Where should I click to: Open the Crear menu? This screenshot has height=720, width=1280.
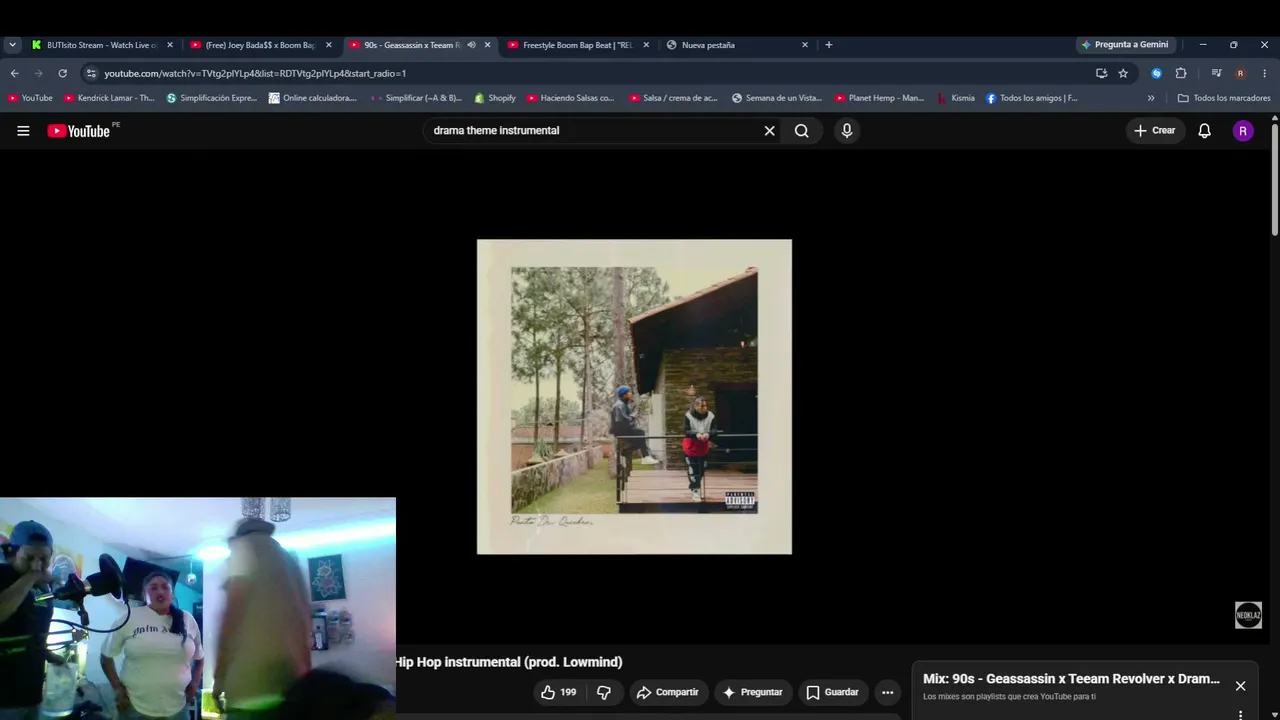(1155, 131)
